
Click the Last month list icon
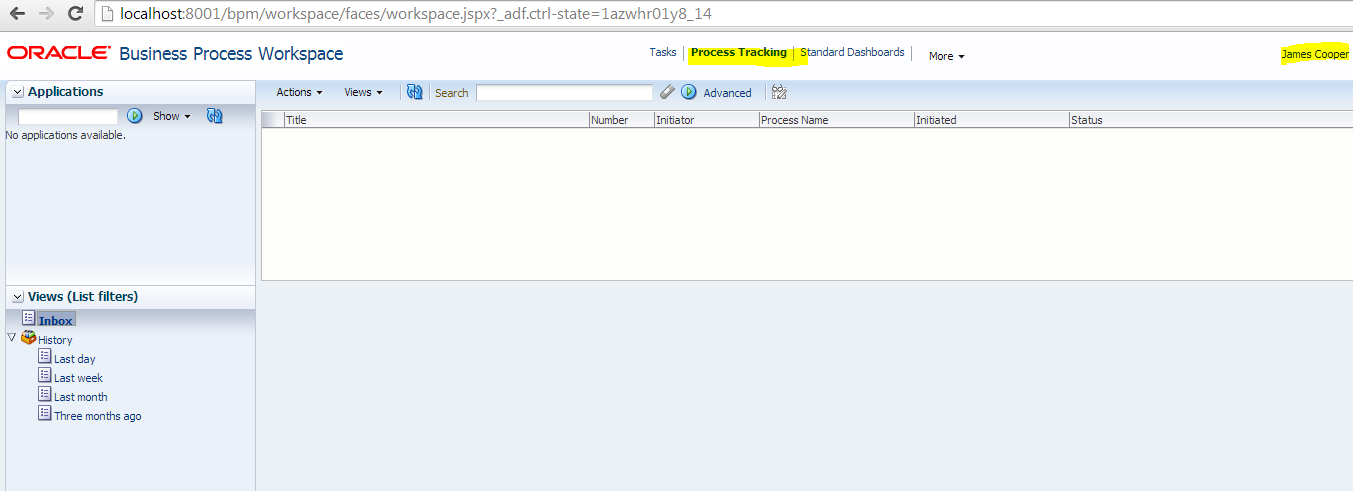[x=45, y=394]
